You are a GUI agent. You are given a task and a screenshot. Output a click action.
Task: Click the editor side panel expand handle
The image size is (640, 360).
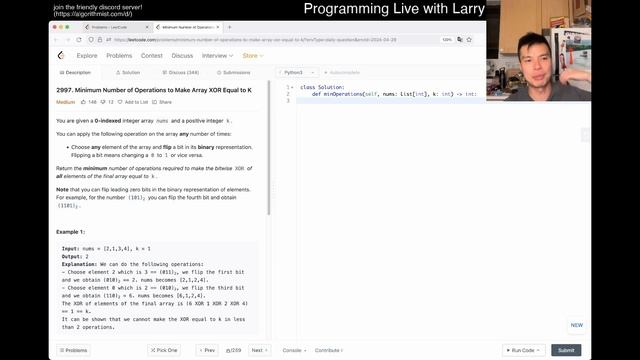[585, 135]
